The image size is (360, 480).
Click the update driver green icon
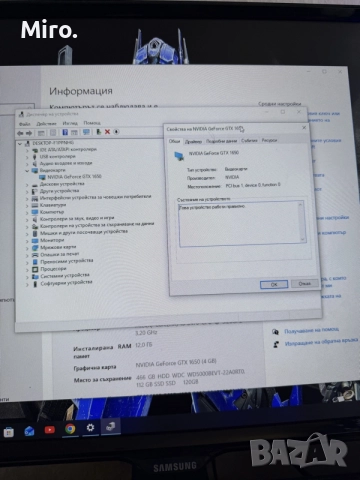(99, 132)
